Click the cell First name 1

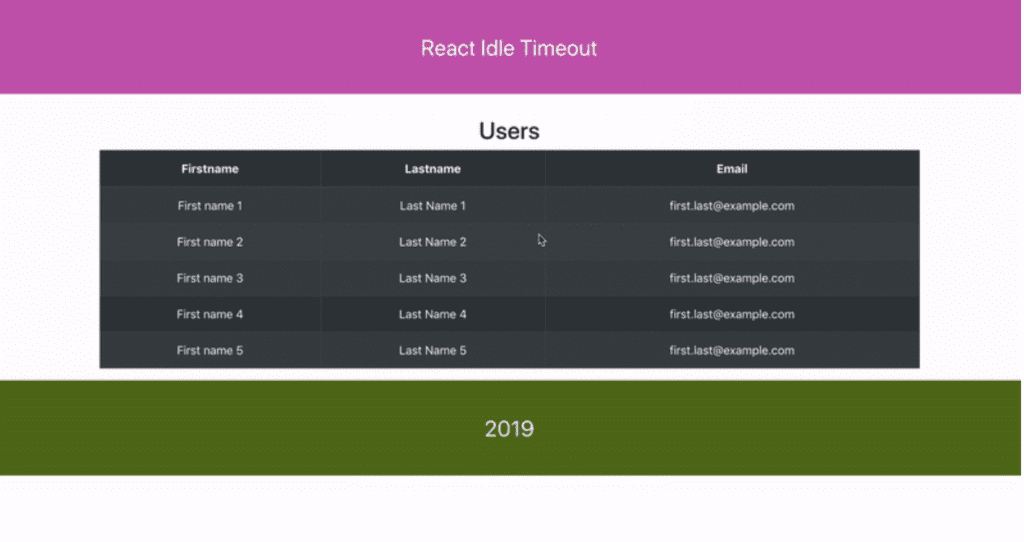click(210, 206)
